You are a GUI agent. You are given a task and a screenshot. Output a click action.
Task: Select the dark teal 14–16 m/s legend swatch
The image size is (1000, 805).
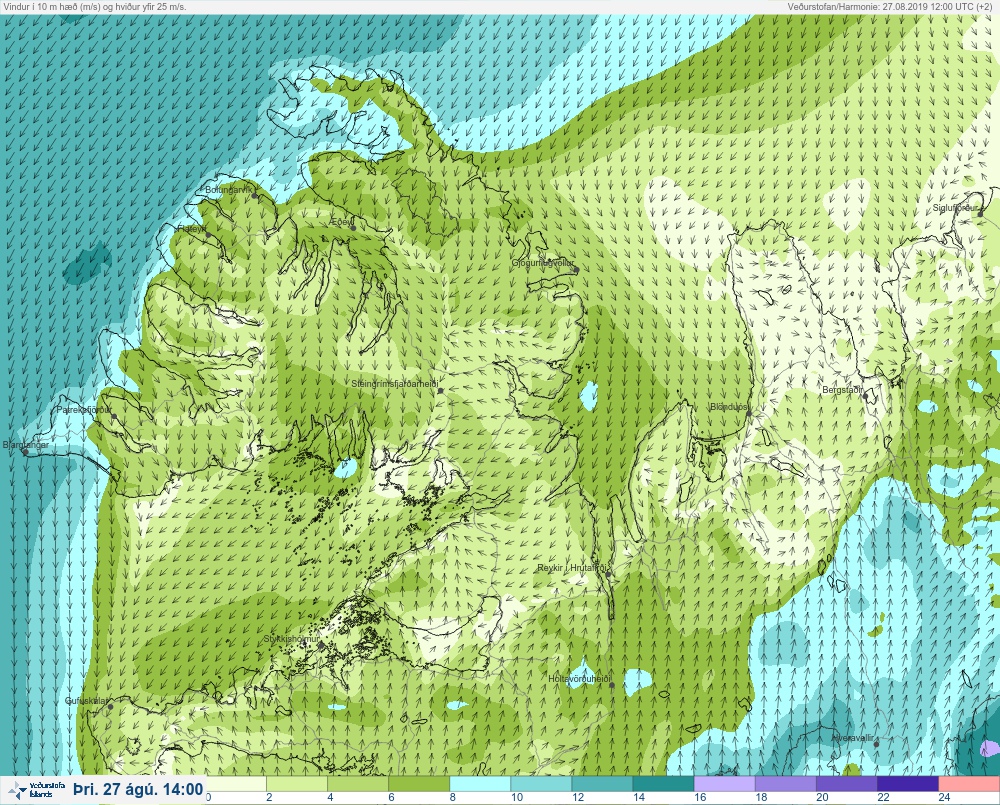(x=663, y=783)
